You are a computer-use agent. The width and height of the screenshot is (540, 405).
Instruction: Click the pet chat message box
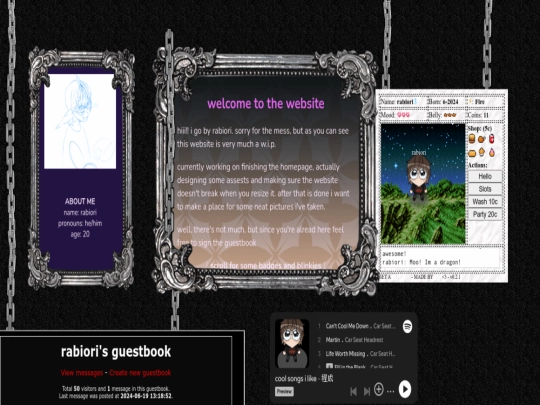tap(440, 258)
